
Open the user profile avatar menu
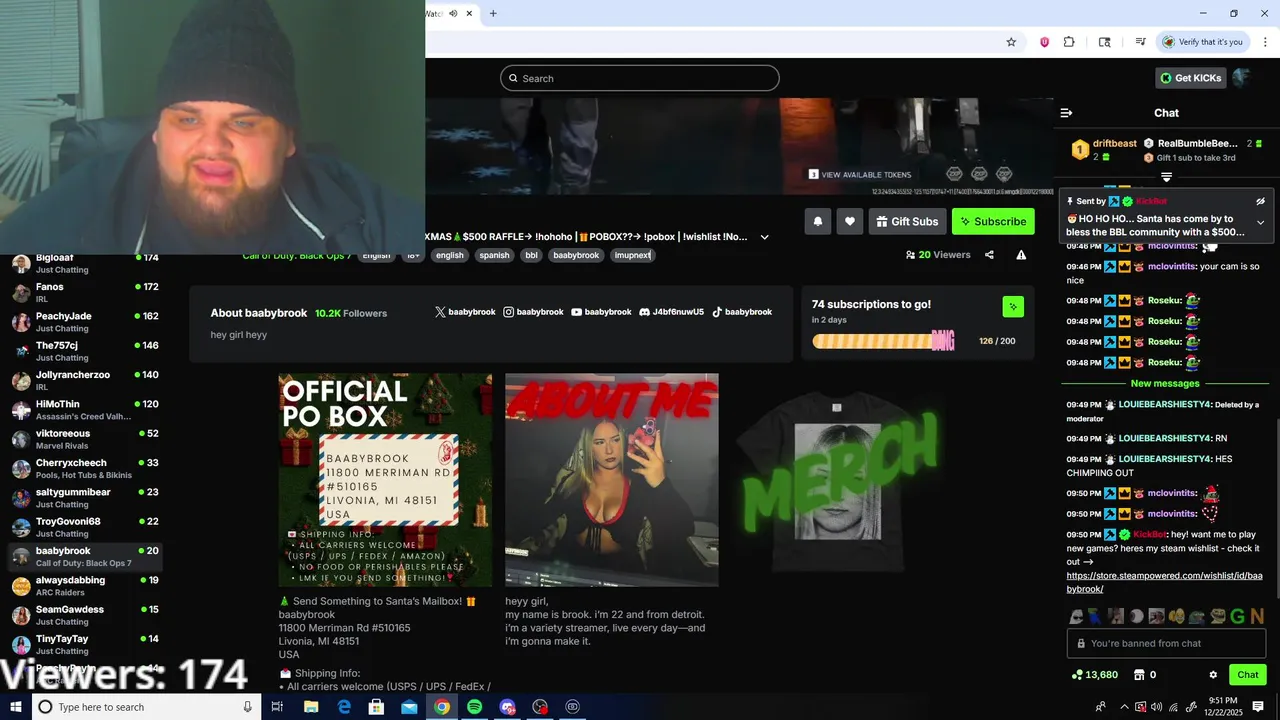tap(1242, 78)
